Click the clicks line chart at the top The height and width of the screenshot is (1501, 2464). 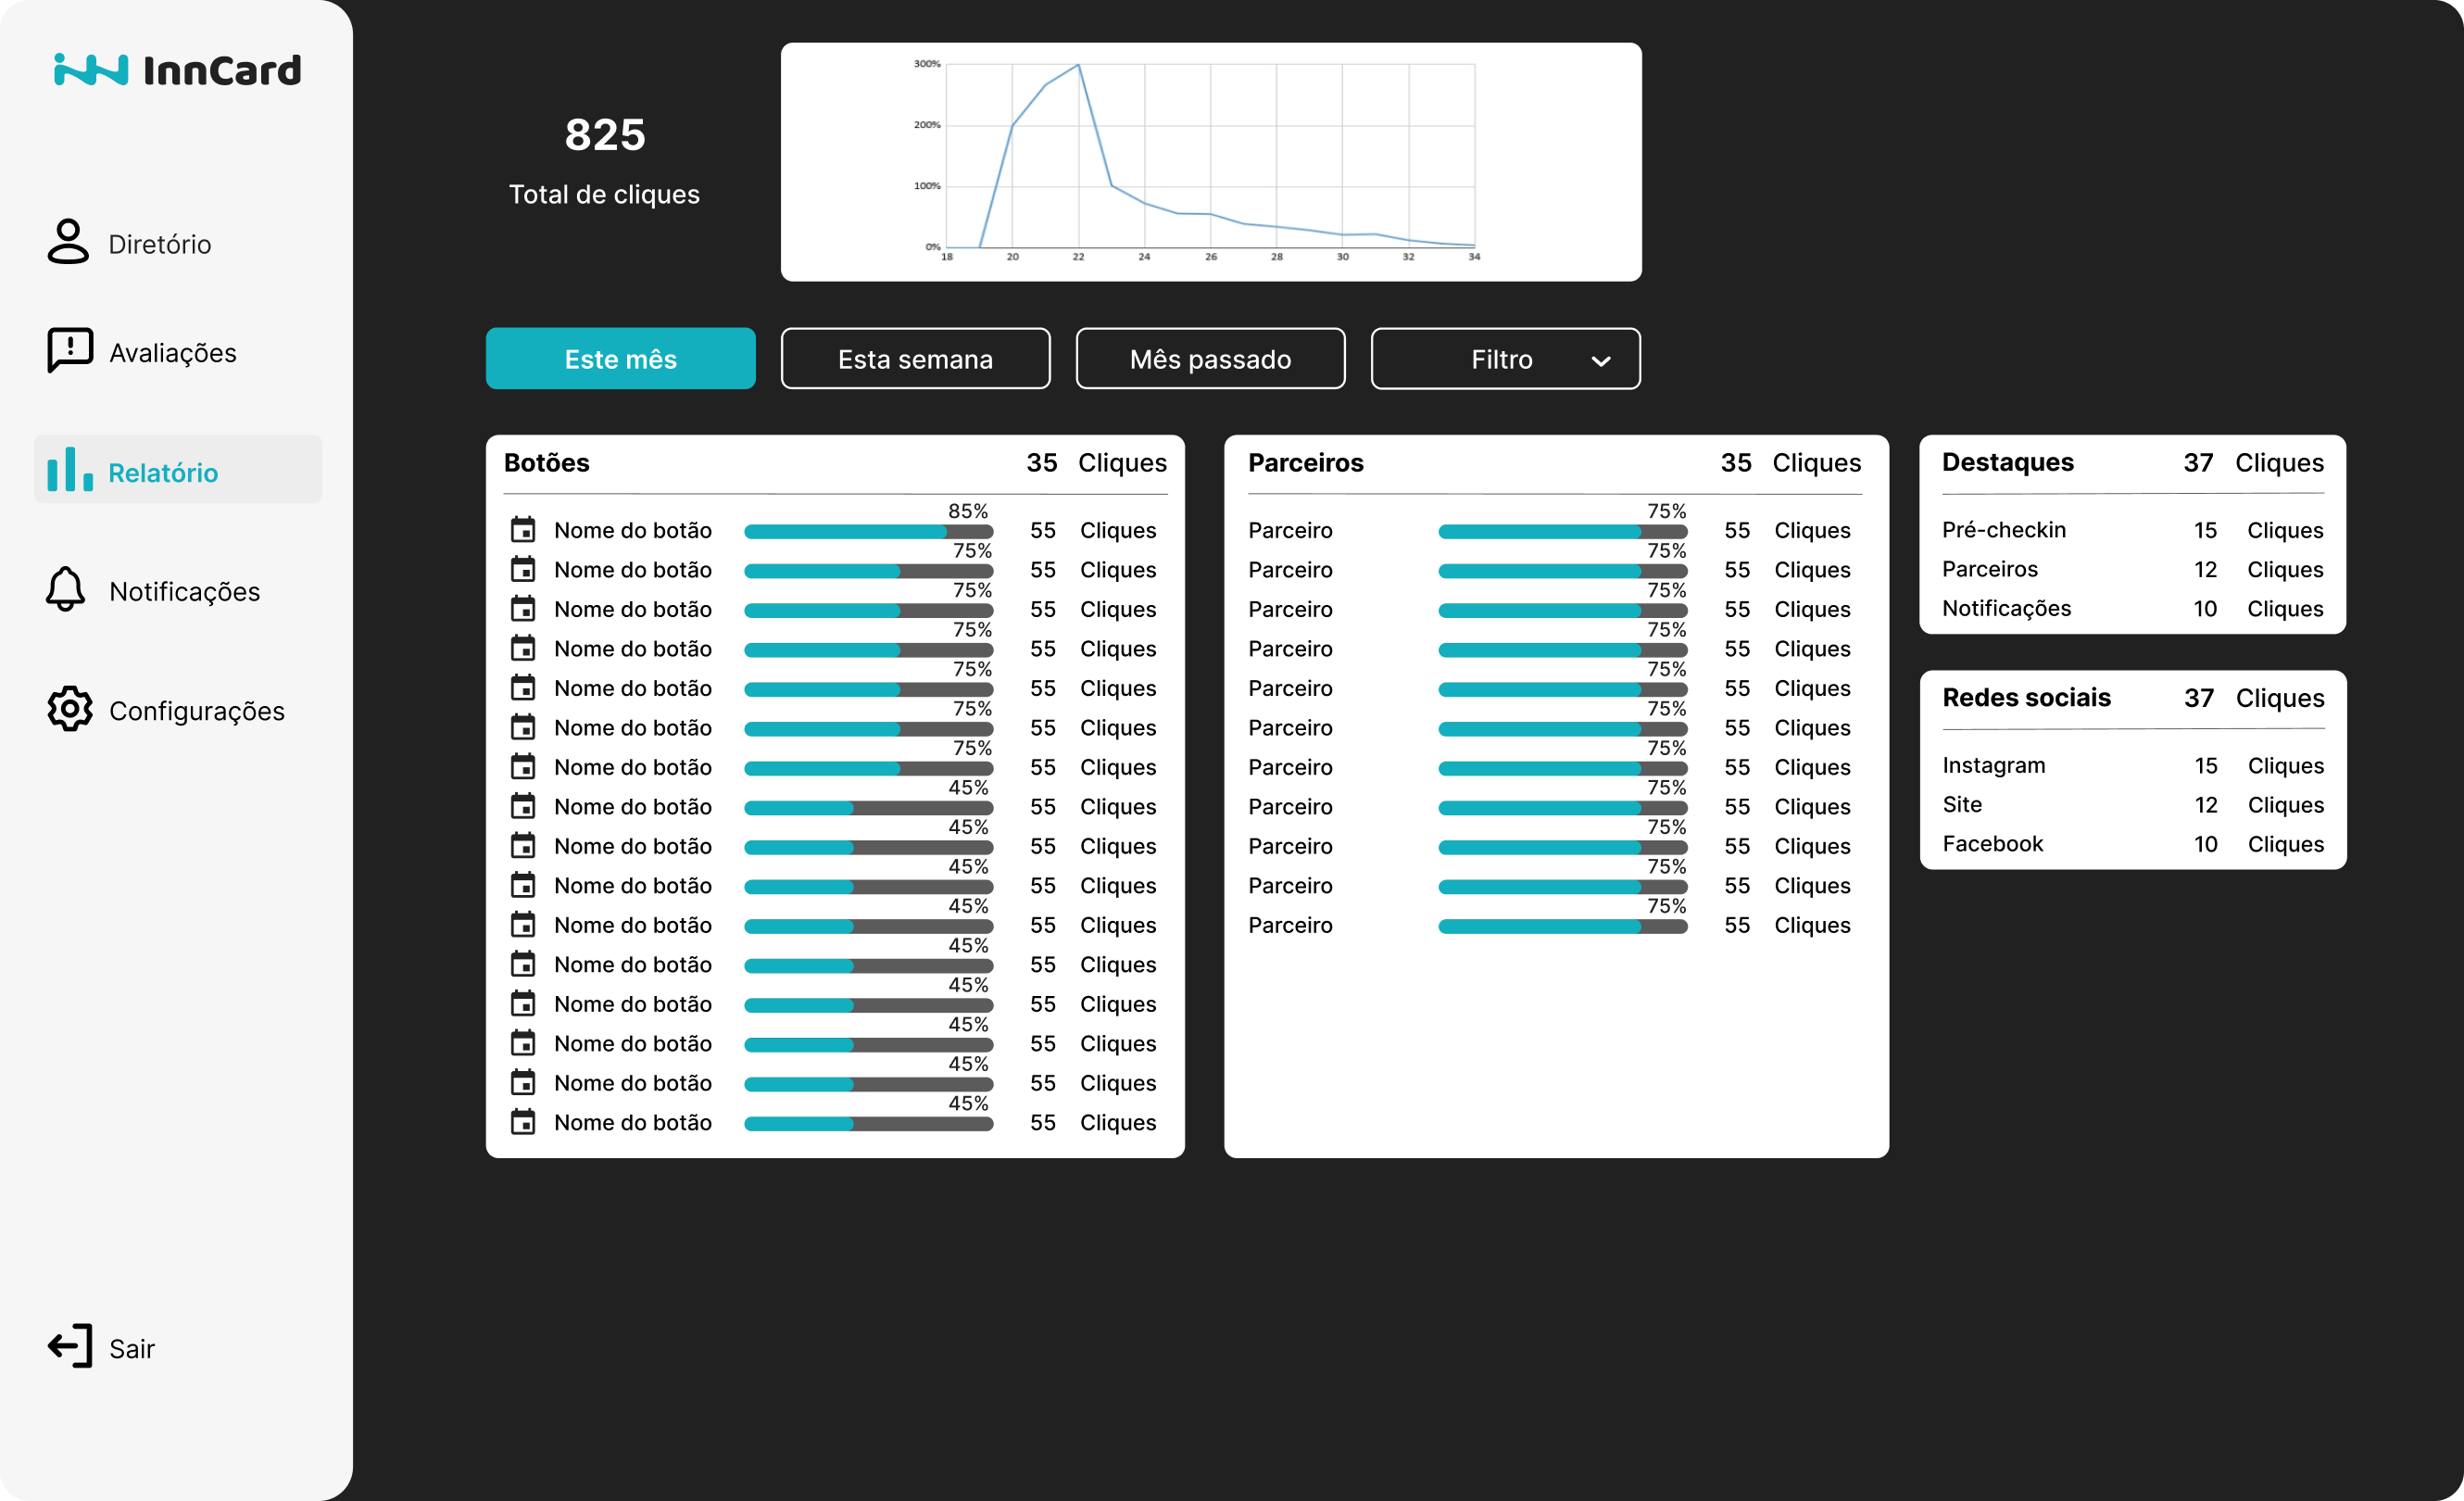point(1210,160)
